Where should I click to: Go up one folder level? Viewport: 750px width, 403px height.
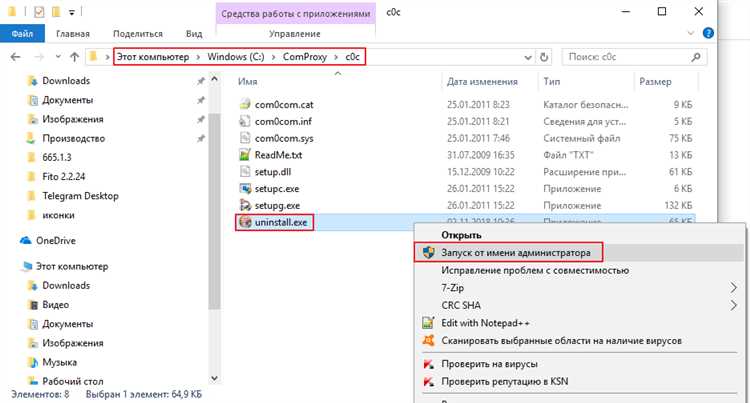click(x=74, y=57)
